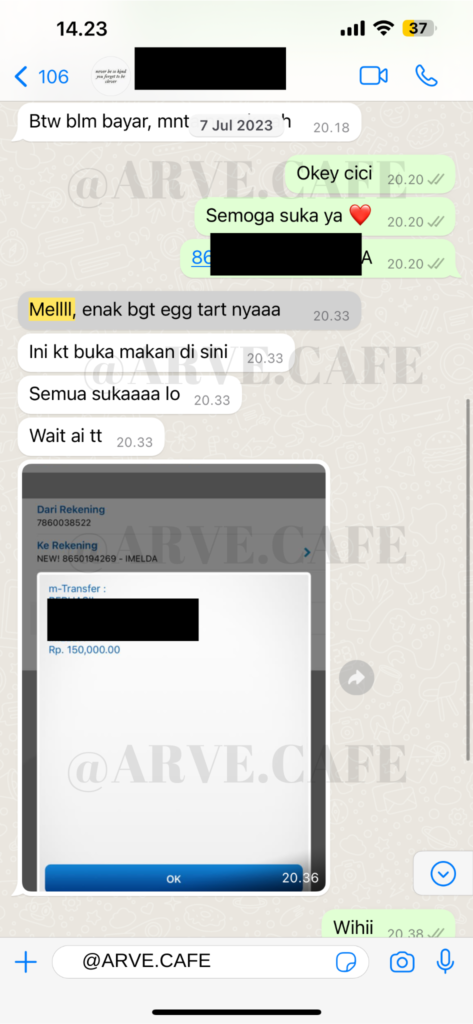Tap the 7 Jul 2023 date label
The width and height of the screenshot is (473, 1024).
point(236,125)
